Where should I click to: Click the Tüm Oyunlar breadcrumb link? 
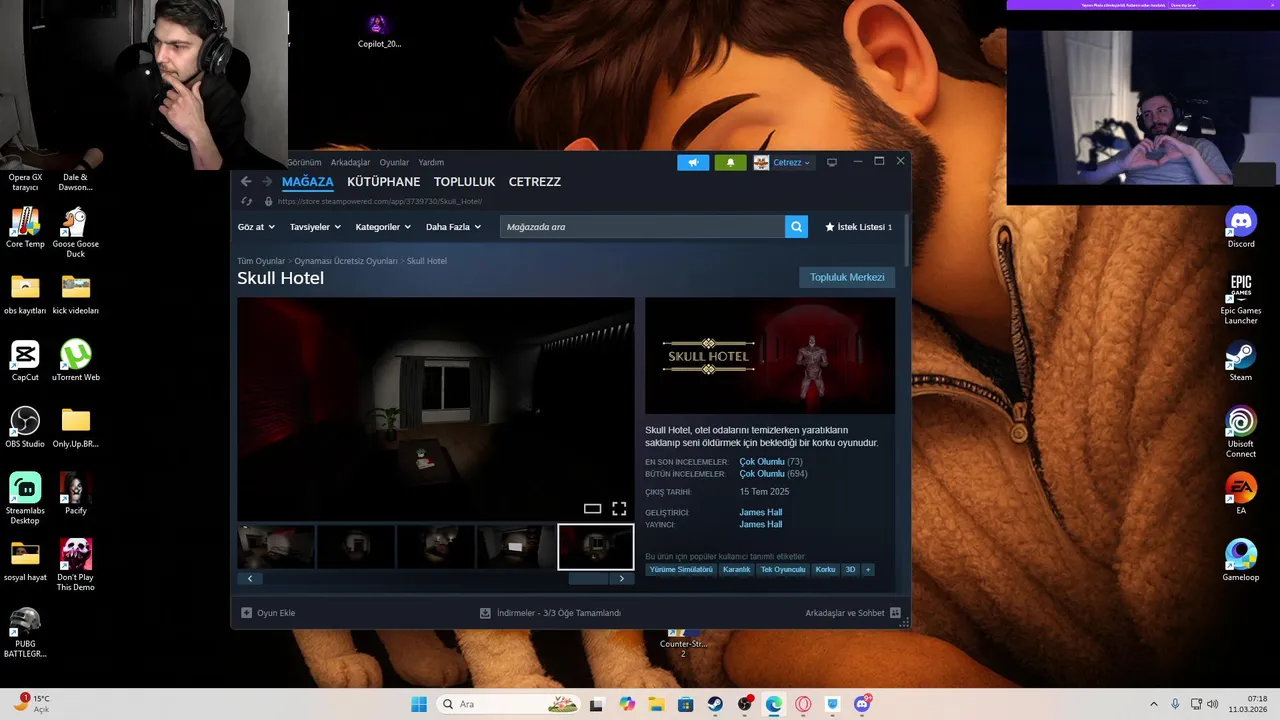[x=261, y=261]
